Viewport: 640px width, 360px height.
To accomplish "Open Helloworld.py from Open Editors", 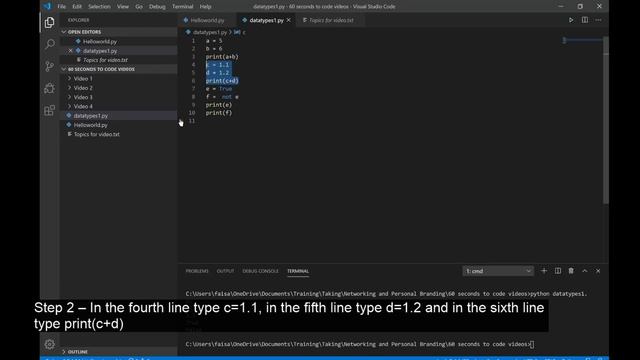I will (100, 41).
